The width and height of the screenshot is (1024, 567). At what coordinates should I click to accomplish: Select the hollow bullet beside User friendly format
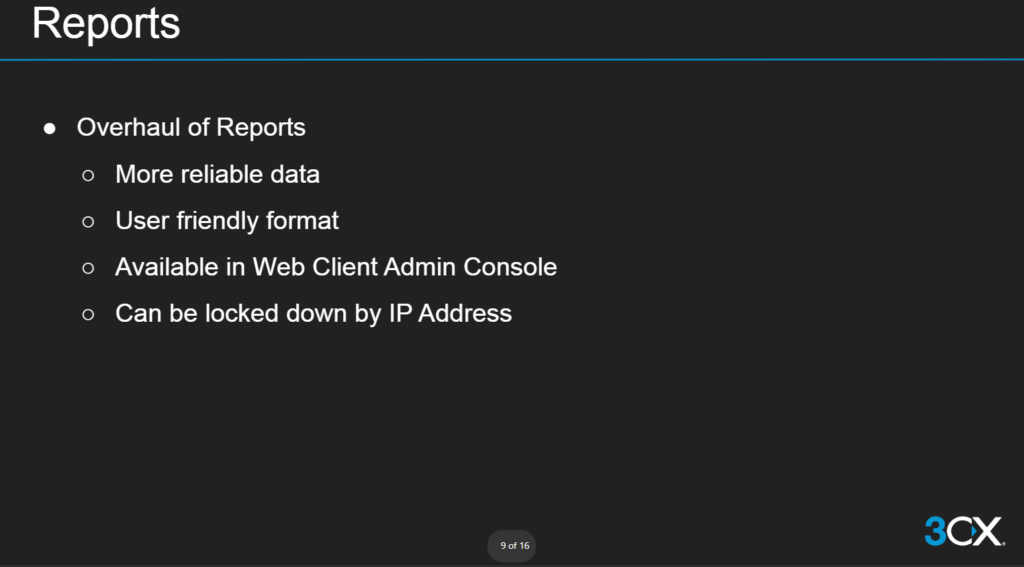(x=88, y=221)
